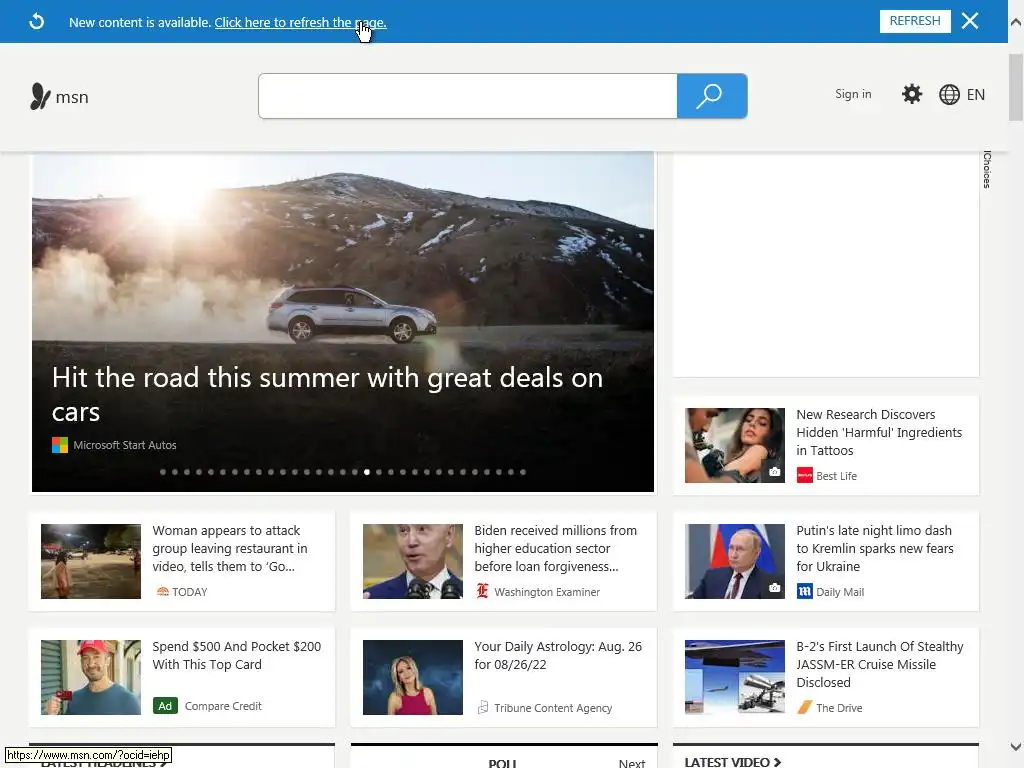Open the LATEST VIDEO section heading
This screenshot has width=1024, height=768.
[x=733, y=761]
